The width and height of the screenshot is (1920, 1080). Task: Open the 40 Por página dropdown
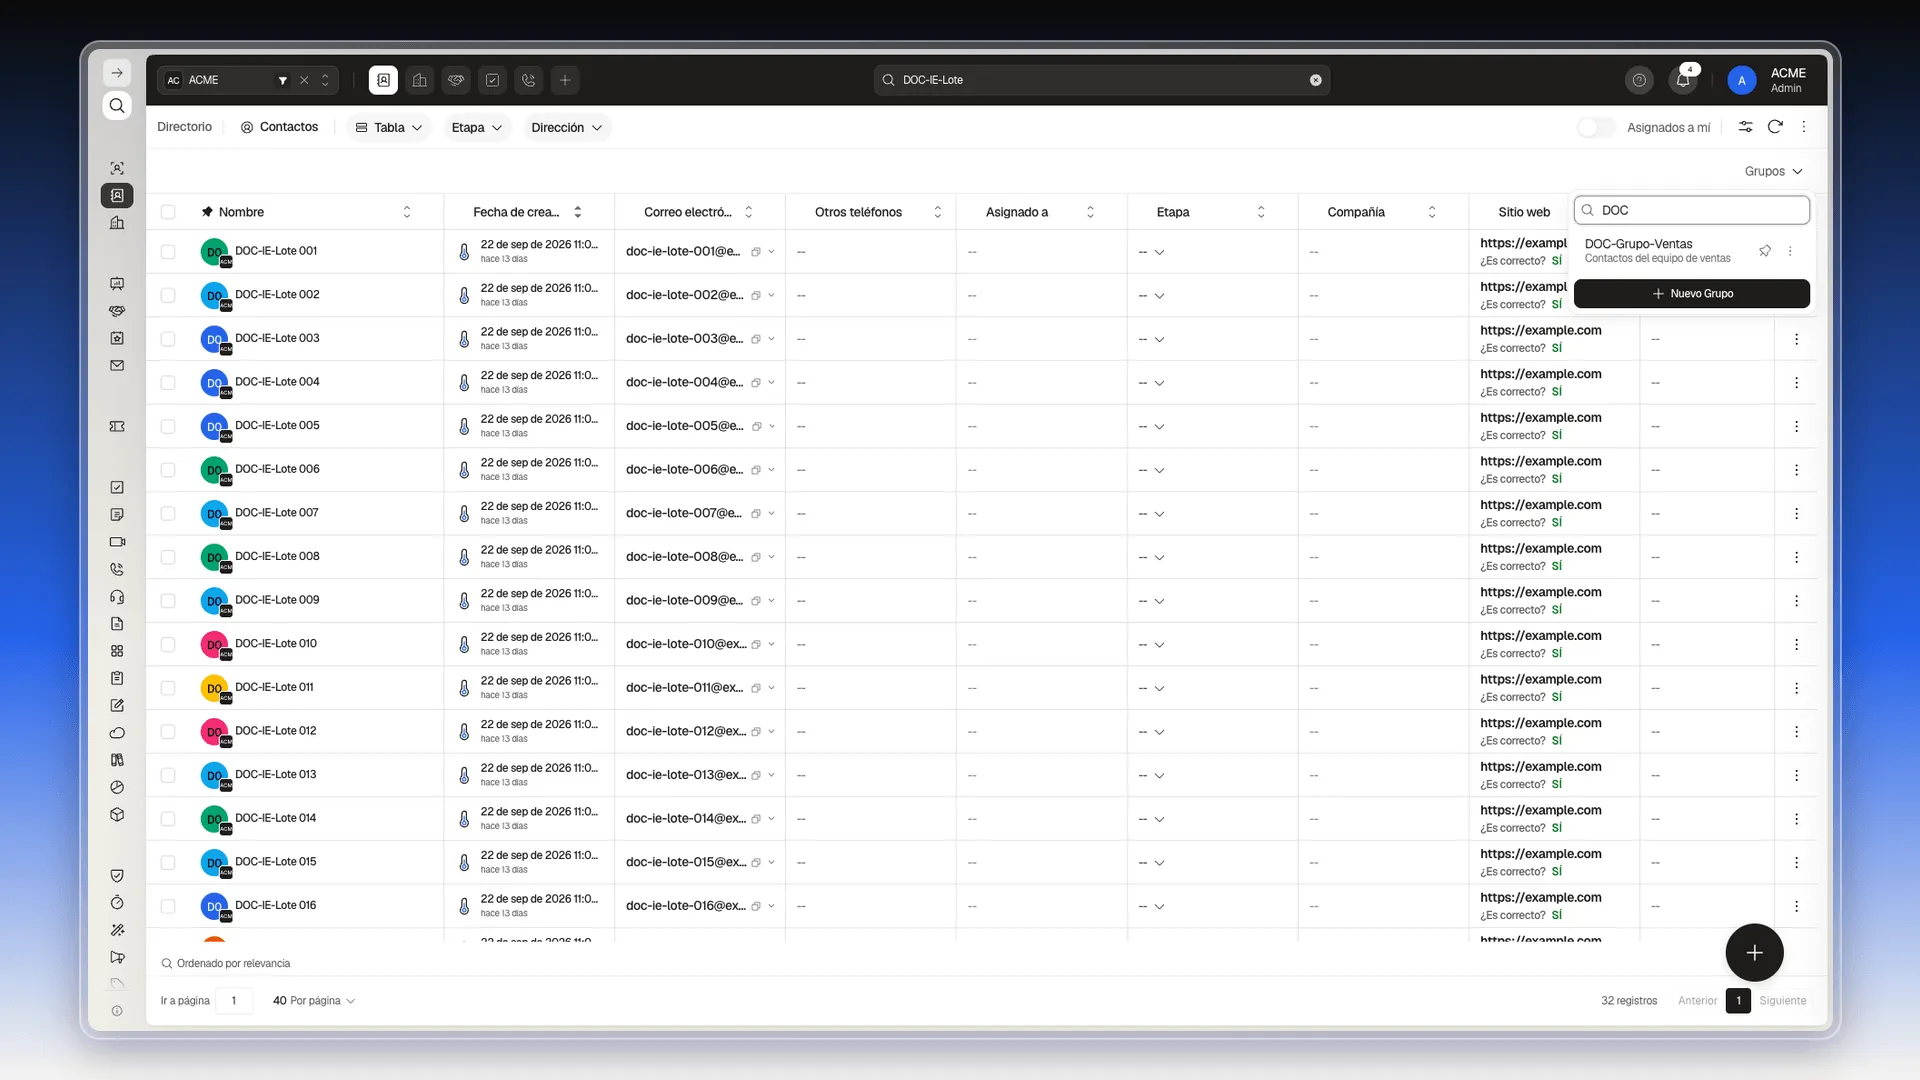click(x=314, y=1001)
